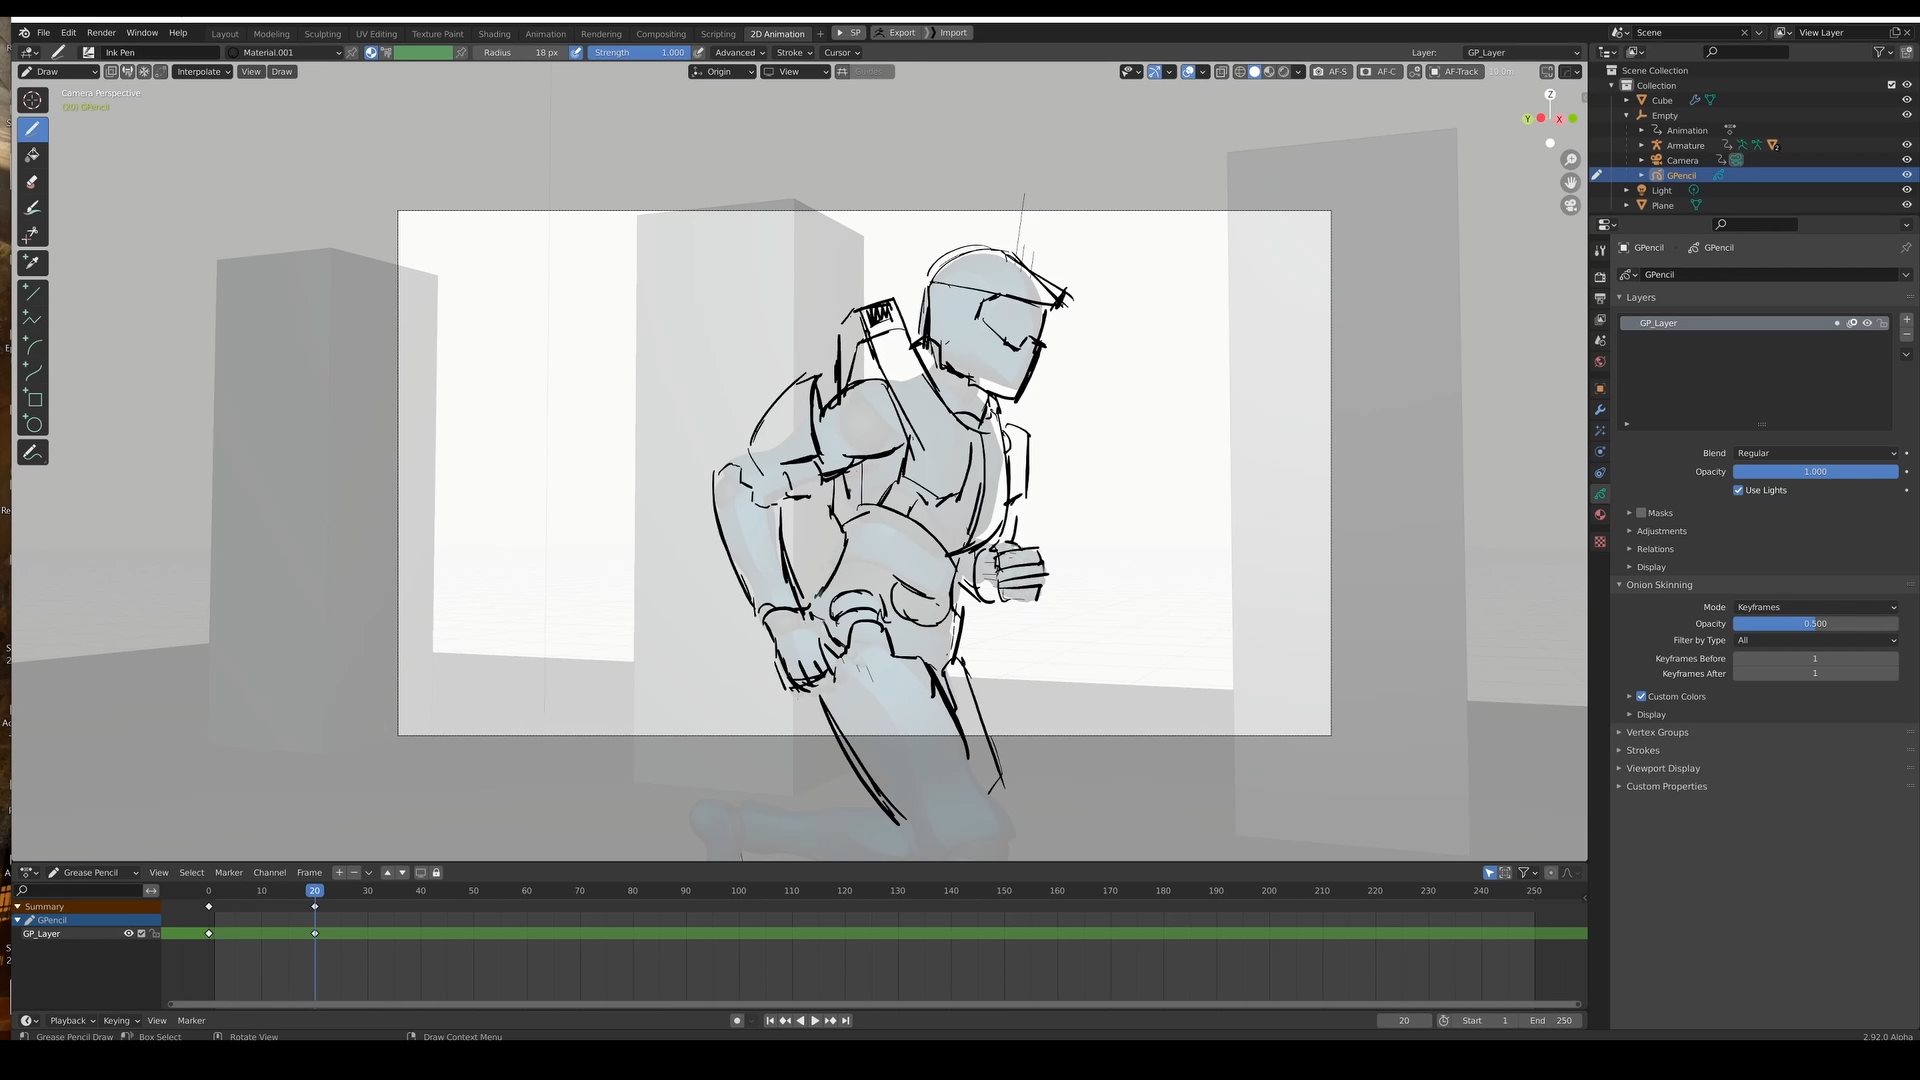
Task: Select the Fill tool in toolbar
Action: click(x=32, y=155)
